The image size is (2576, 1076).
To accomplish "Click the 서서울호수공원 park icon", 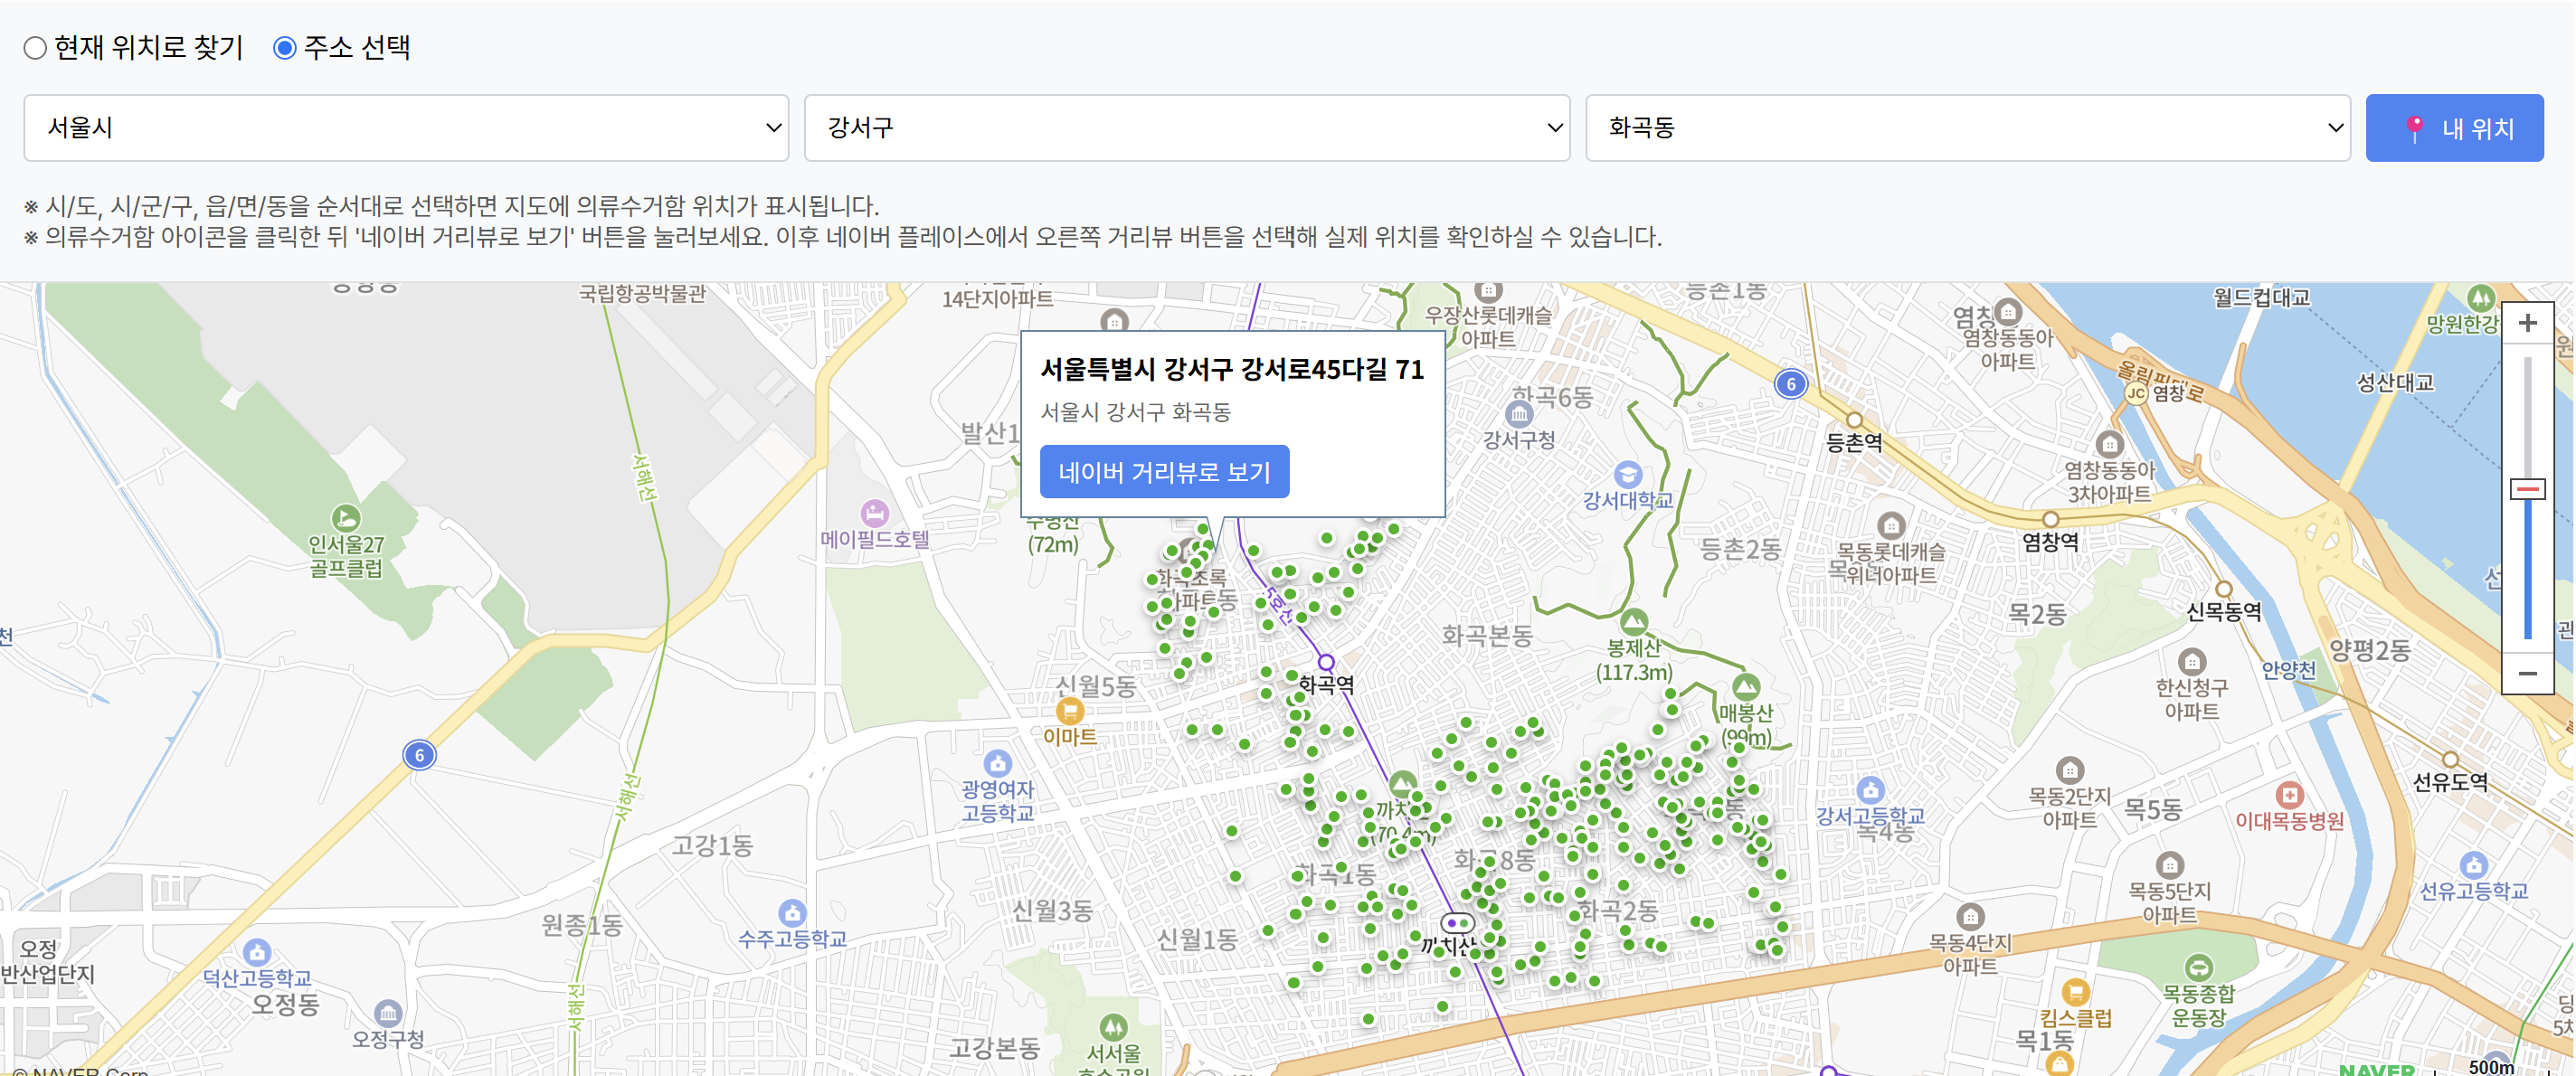I will (x=1113, y=1027).
